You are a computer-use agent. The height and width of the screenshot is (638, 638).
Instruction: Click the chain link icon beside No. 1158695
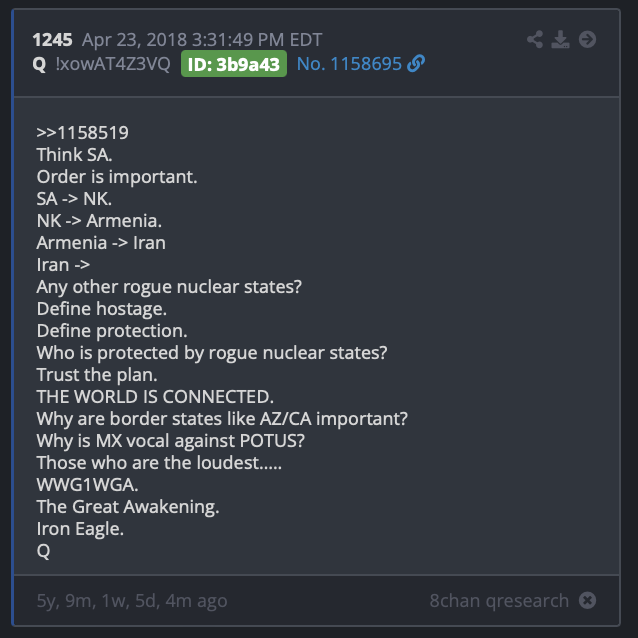click(416, 64)
